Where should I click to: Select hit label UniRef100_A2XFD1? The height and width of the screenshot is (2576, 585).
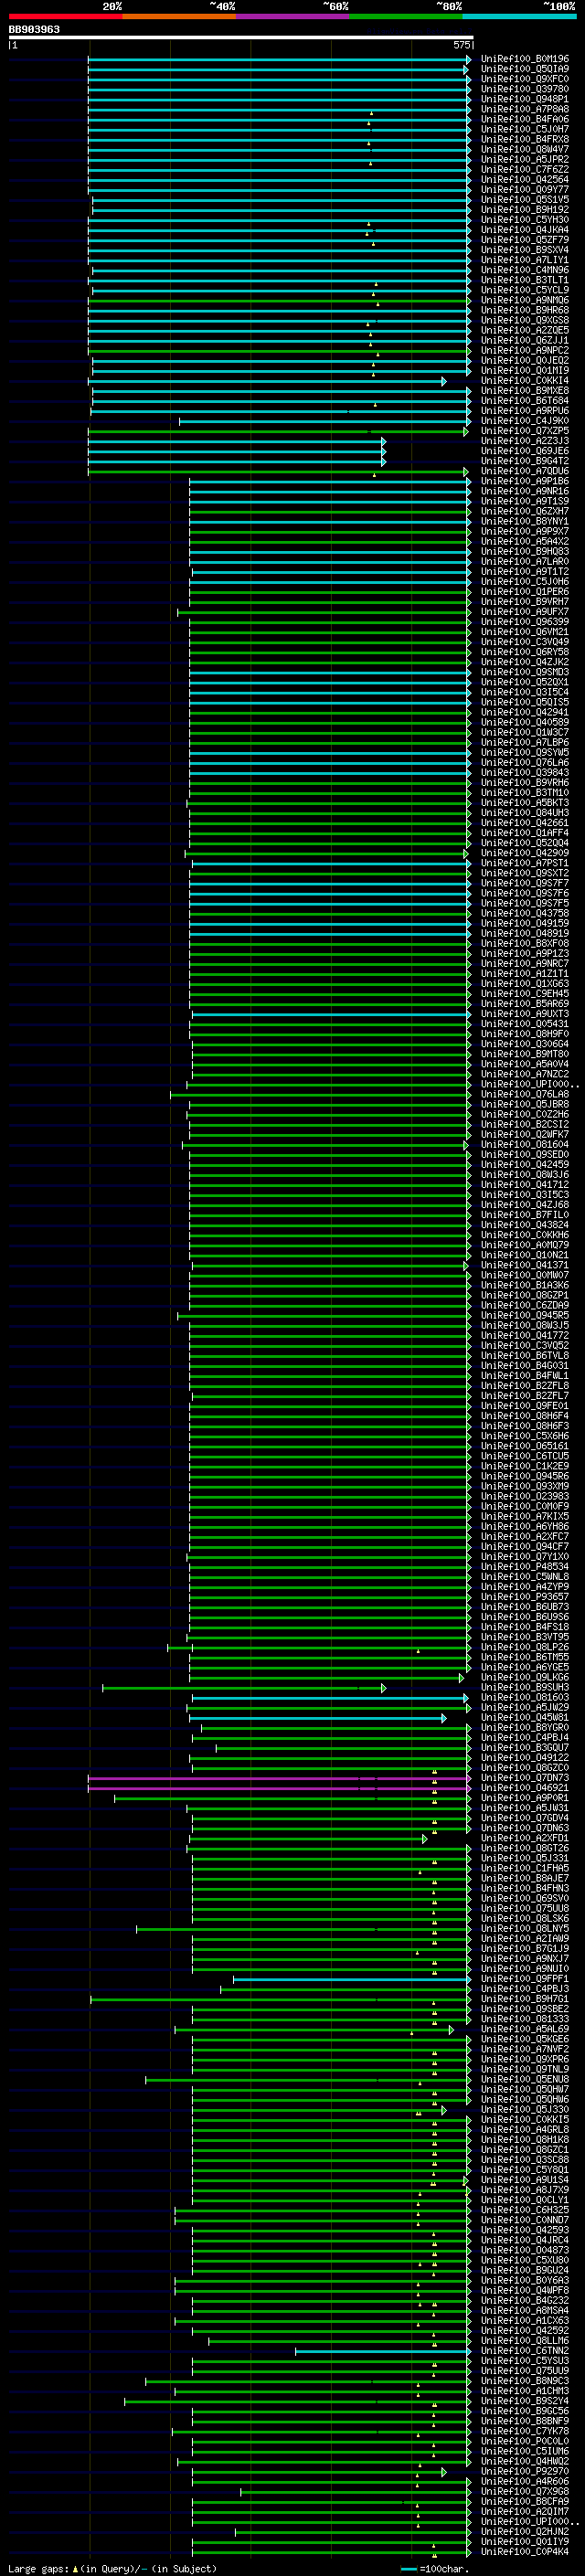(525, 1838)
